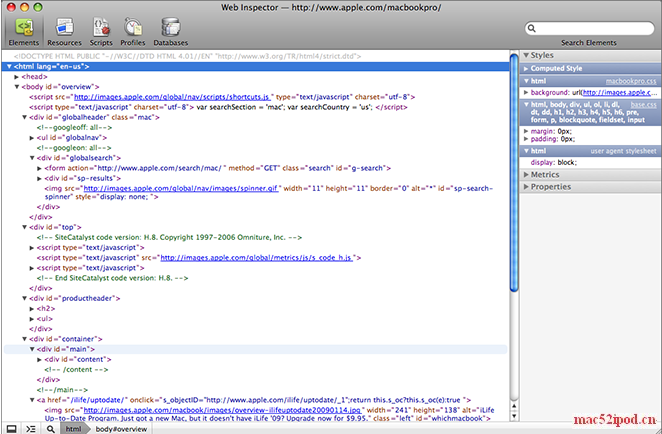
Task: Open the base.css stylesheet link
Action: point(643,104)
